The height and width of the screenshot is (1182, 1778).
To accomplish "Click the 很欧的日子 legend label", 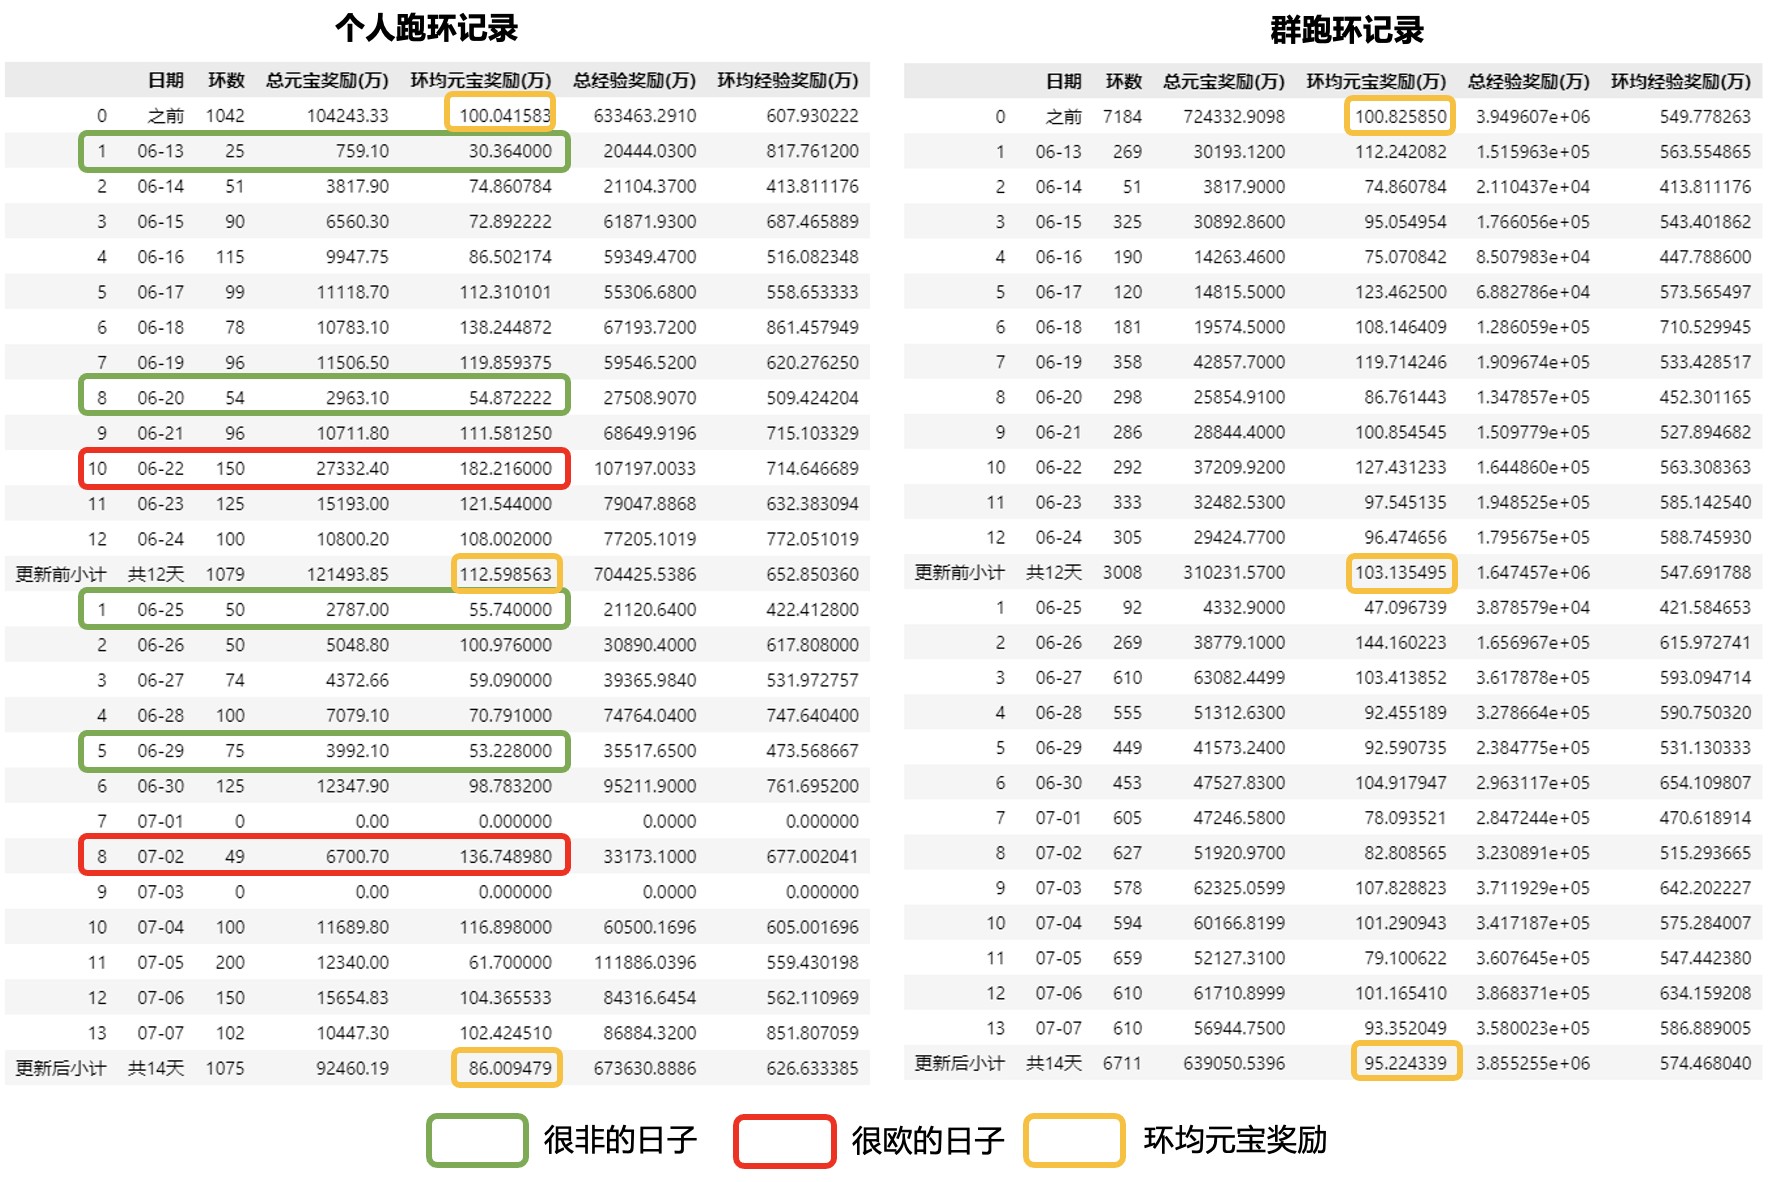I will pos(927,1140).
